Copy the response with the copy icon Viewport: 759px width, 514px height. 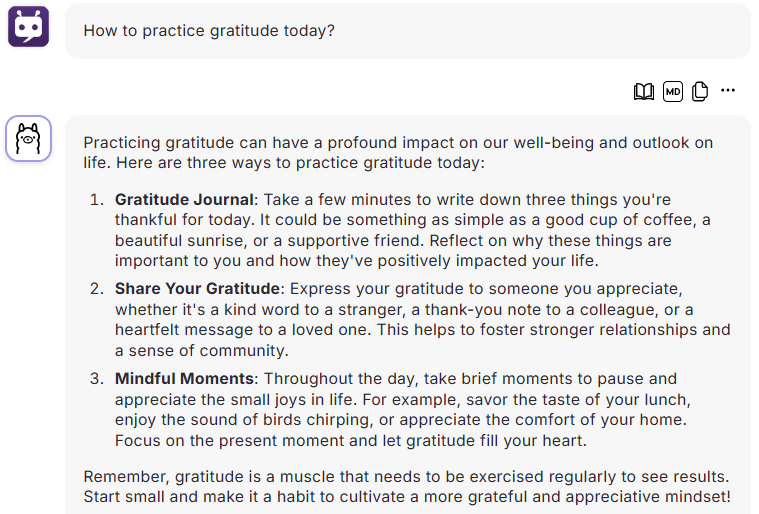[x=700, y=91]
